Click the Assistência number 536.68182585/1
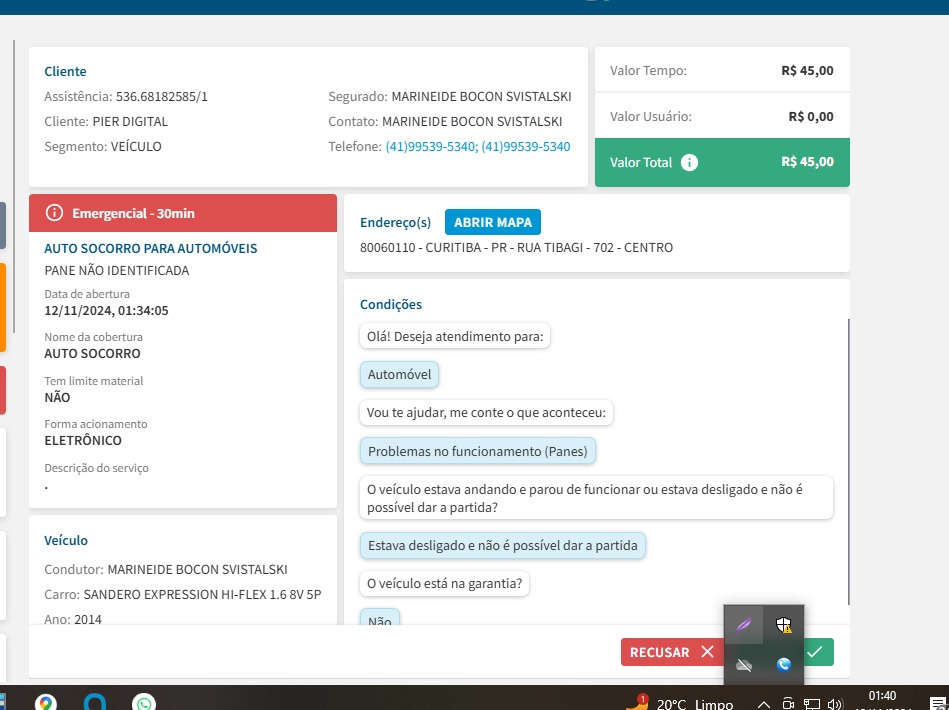 click(162, 96)
